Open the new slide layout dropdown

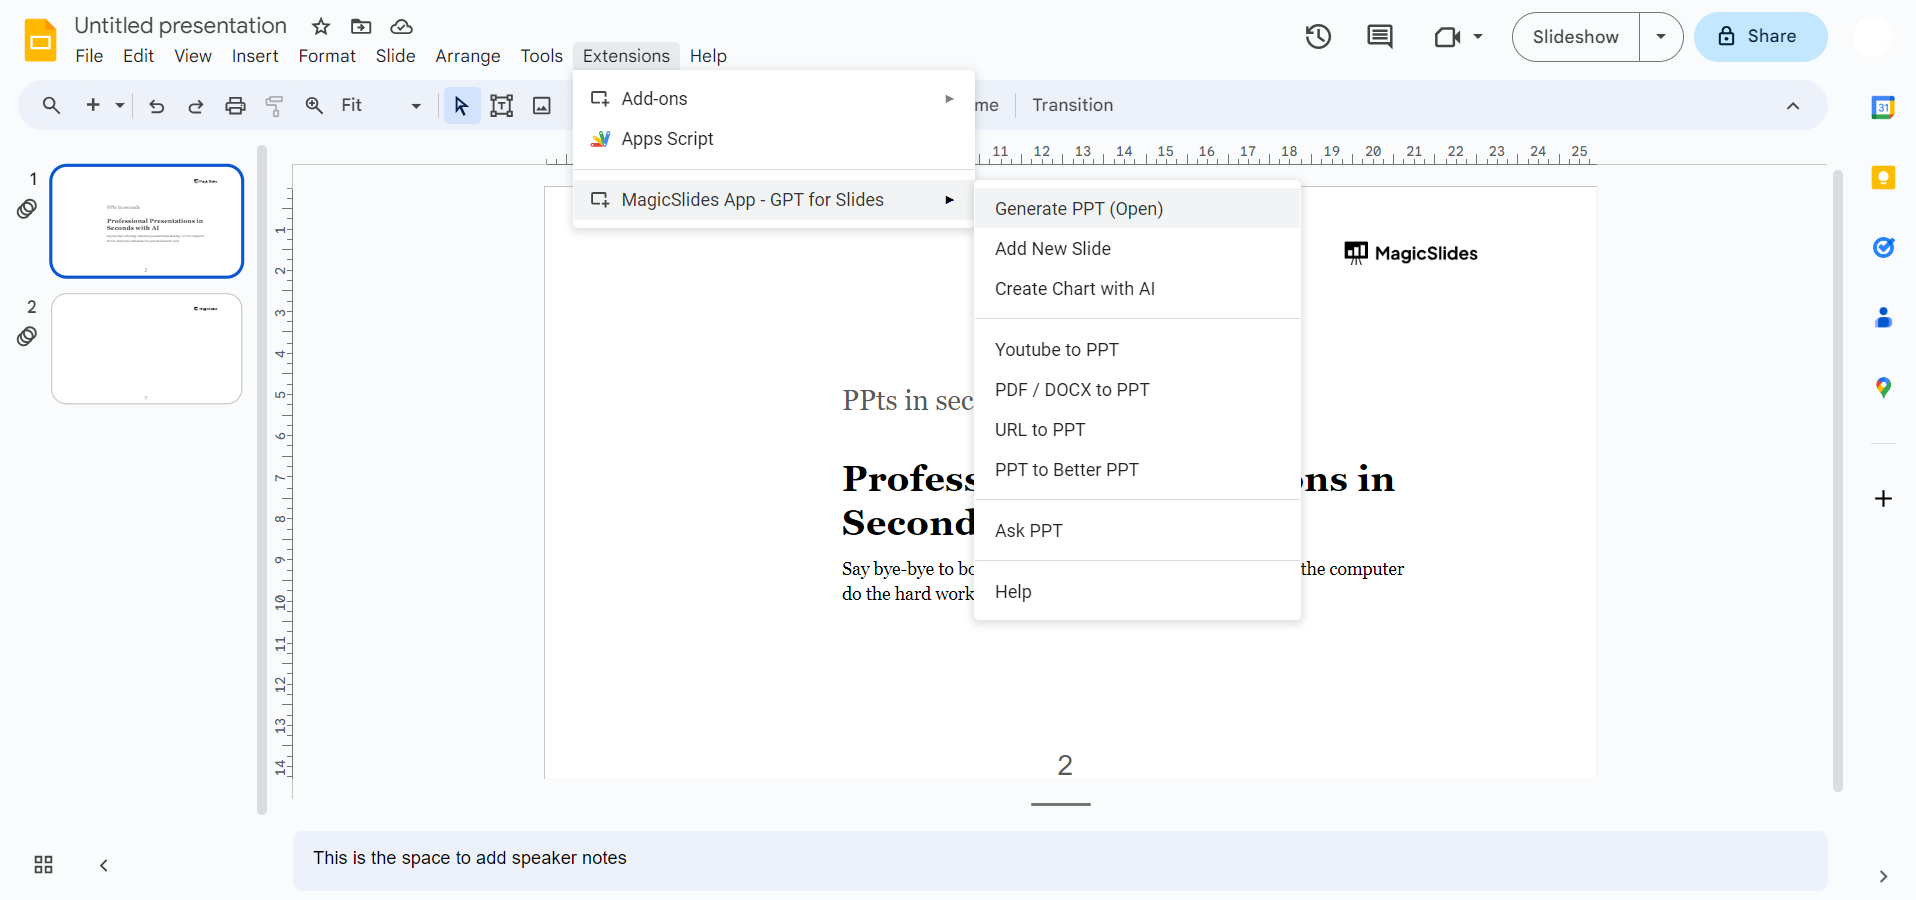(x=119, y=105)
